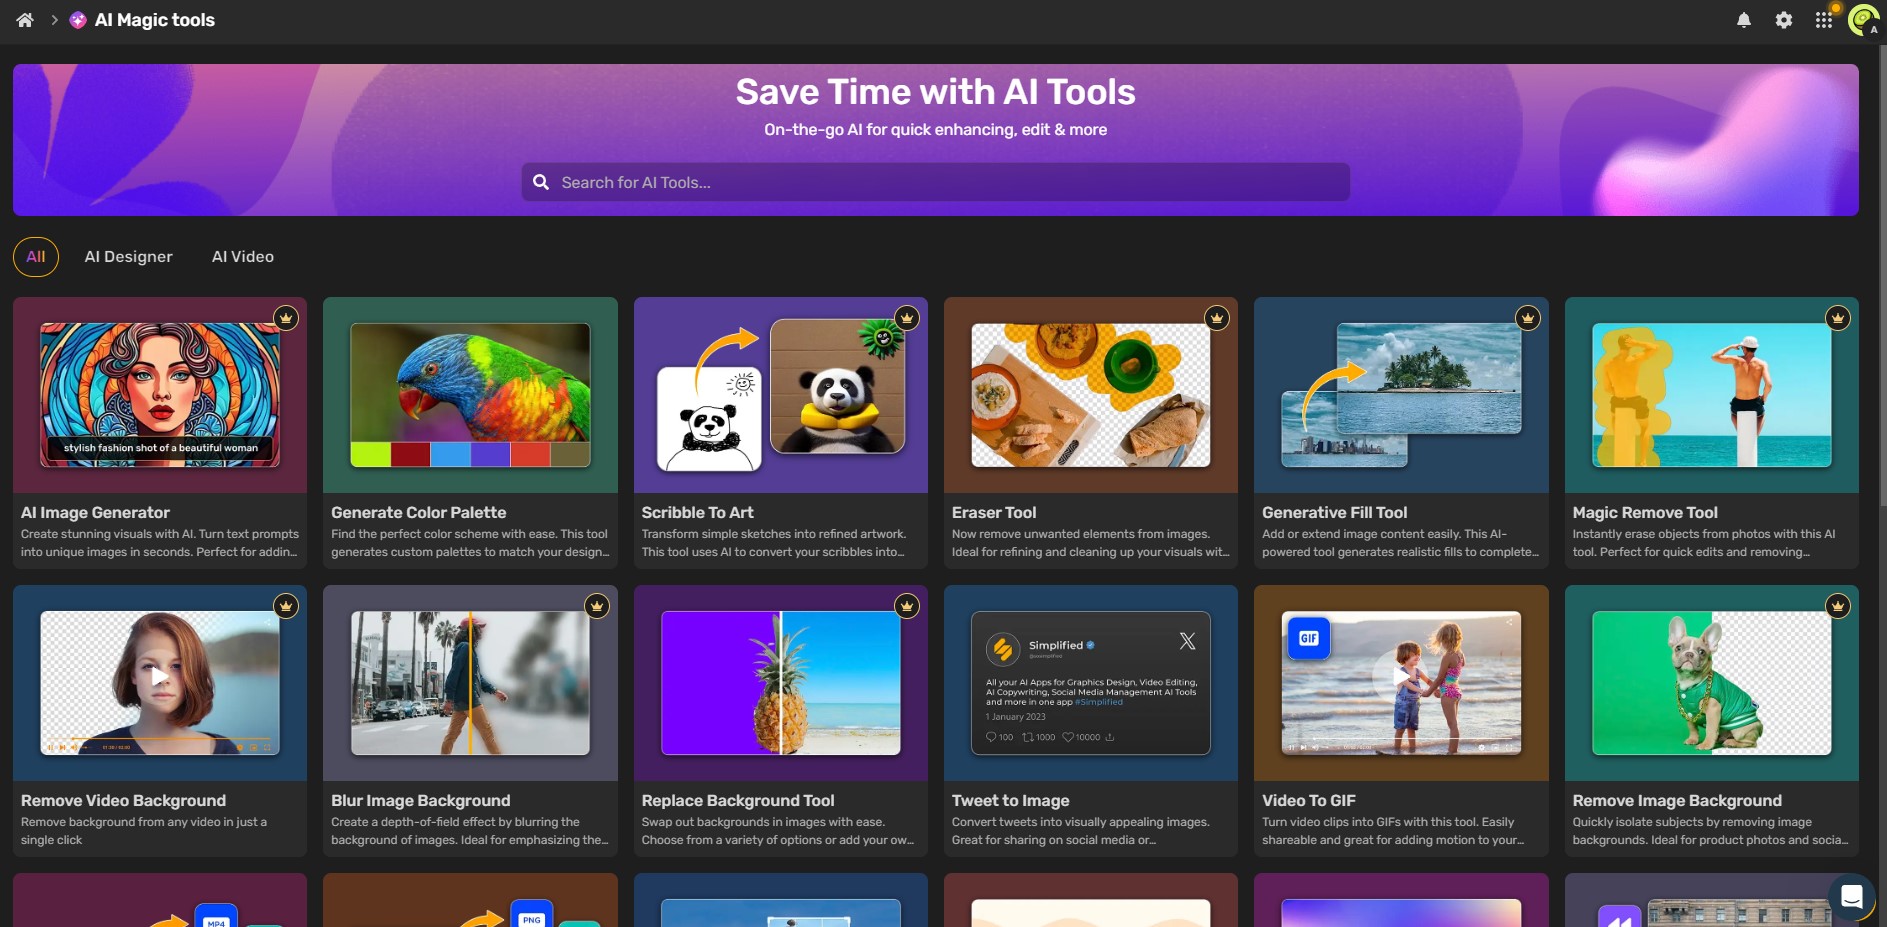The image size is (1887, 927).
Task: Switch to the AI Designer tab
Action: [x=129, y=257]
